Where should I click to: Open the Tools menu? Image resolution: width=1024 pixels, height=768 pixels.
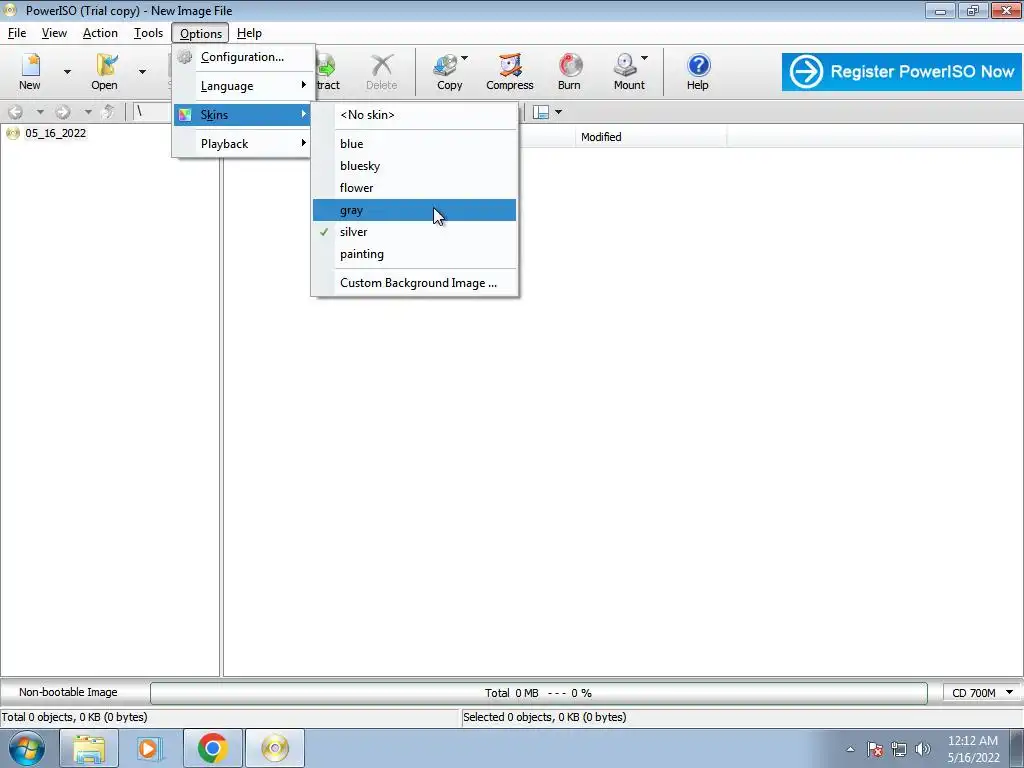[x=148, y=33]
